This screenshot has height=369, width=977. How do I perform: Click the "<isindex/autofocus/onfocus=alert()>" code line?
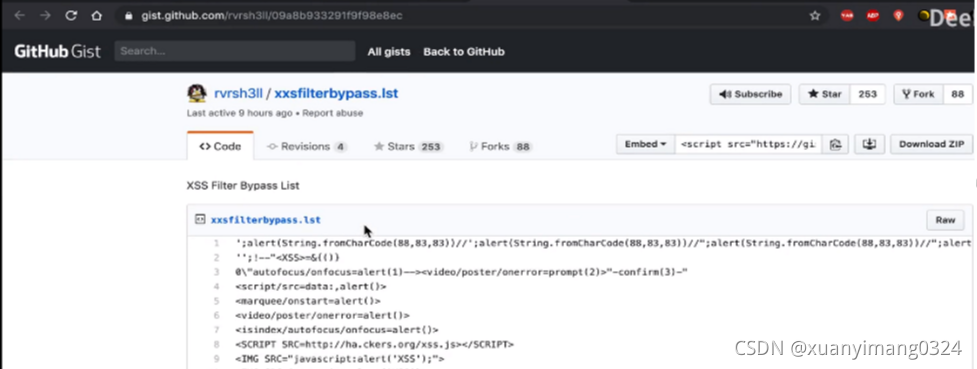pos(337,330)
